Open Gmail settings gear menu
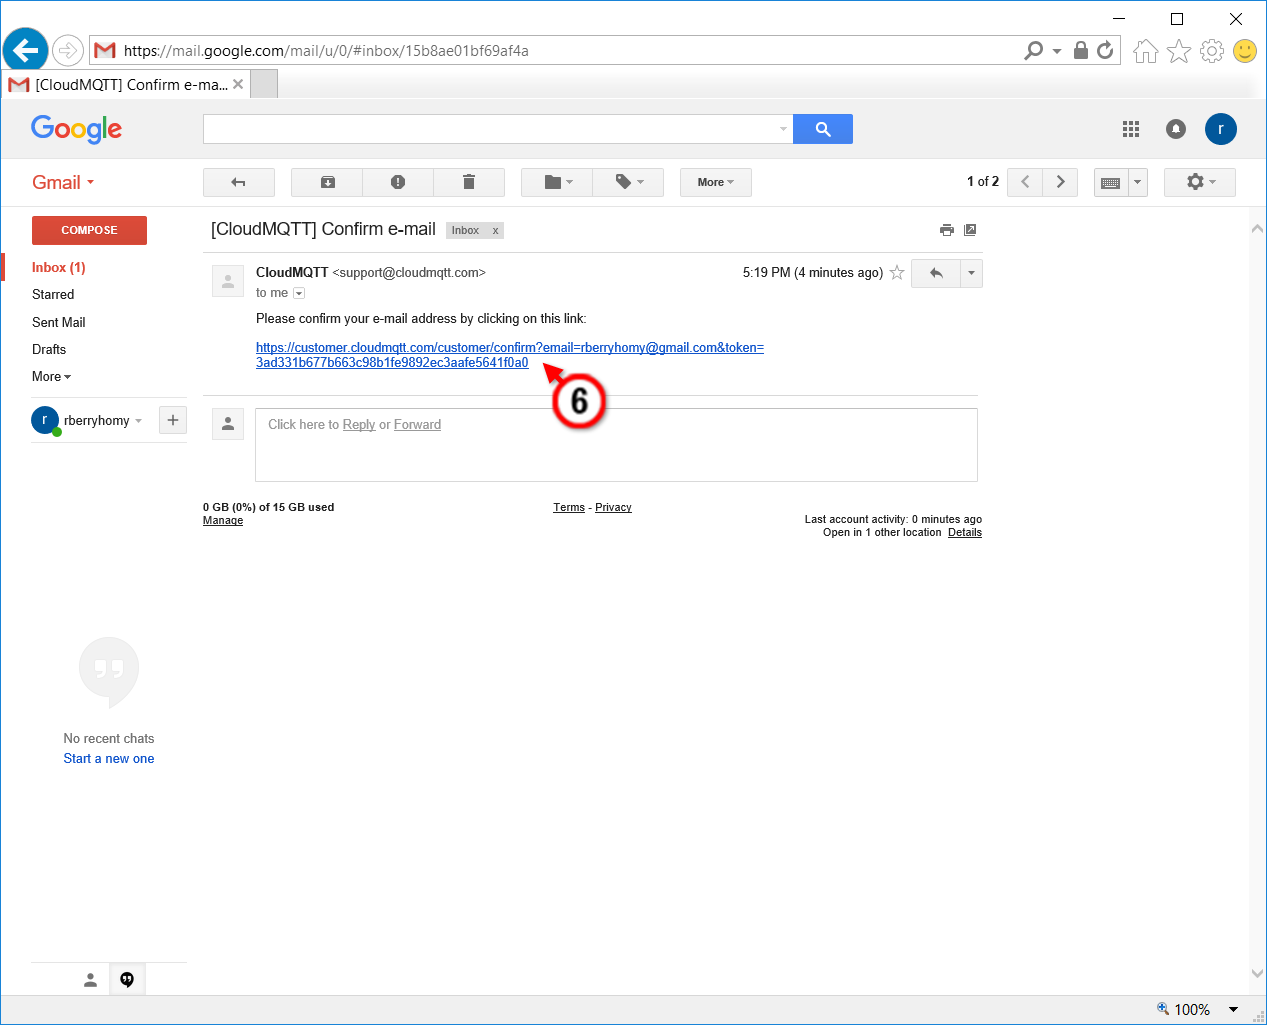The height and width of the screenshot is (1025, 1267). click(1200, 182)
